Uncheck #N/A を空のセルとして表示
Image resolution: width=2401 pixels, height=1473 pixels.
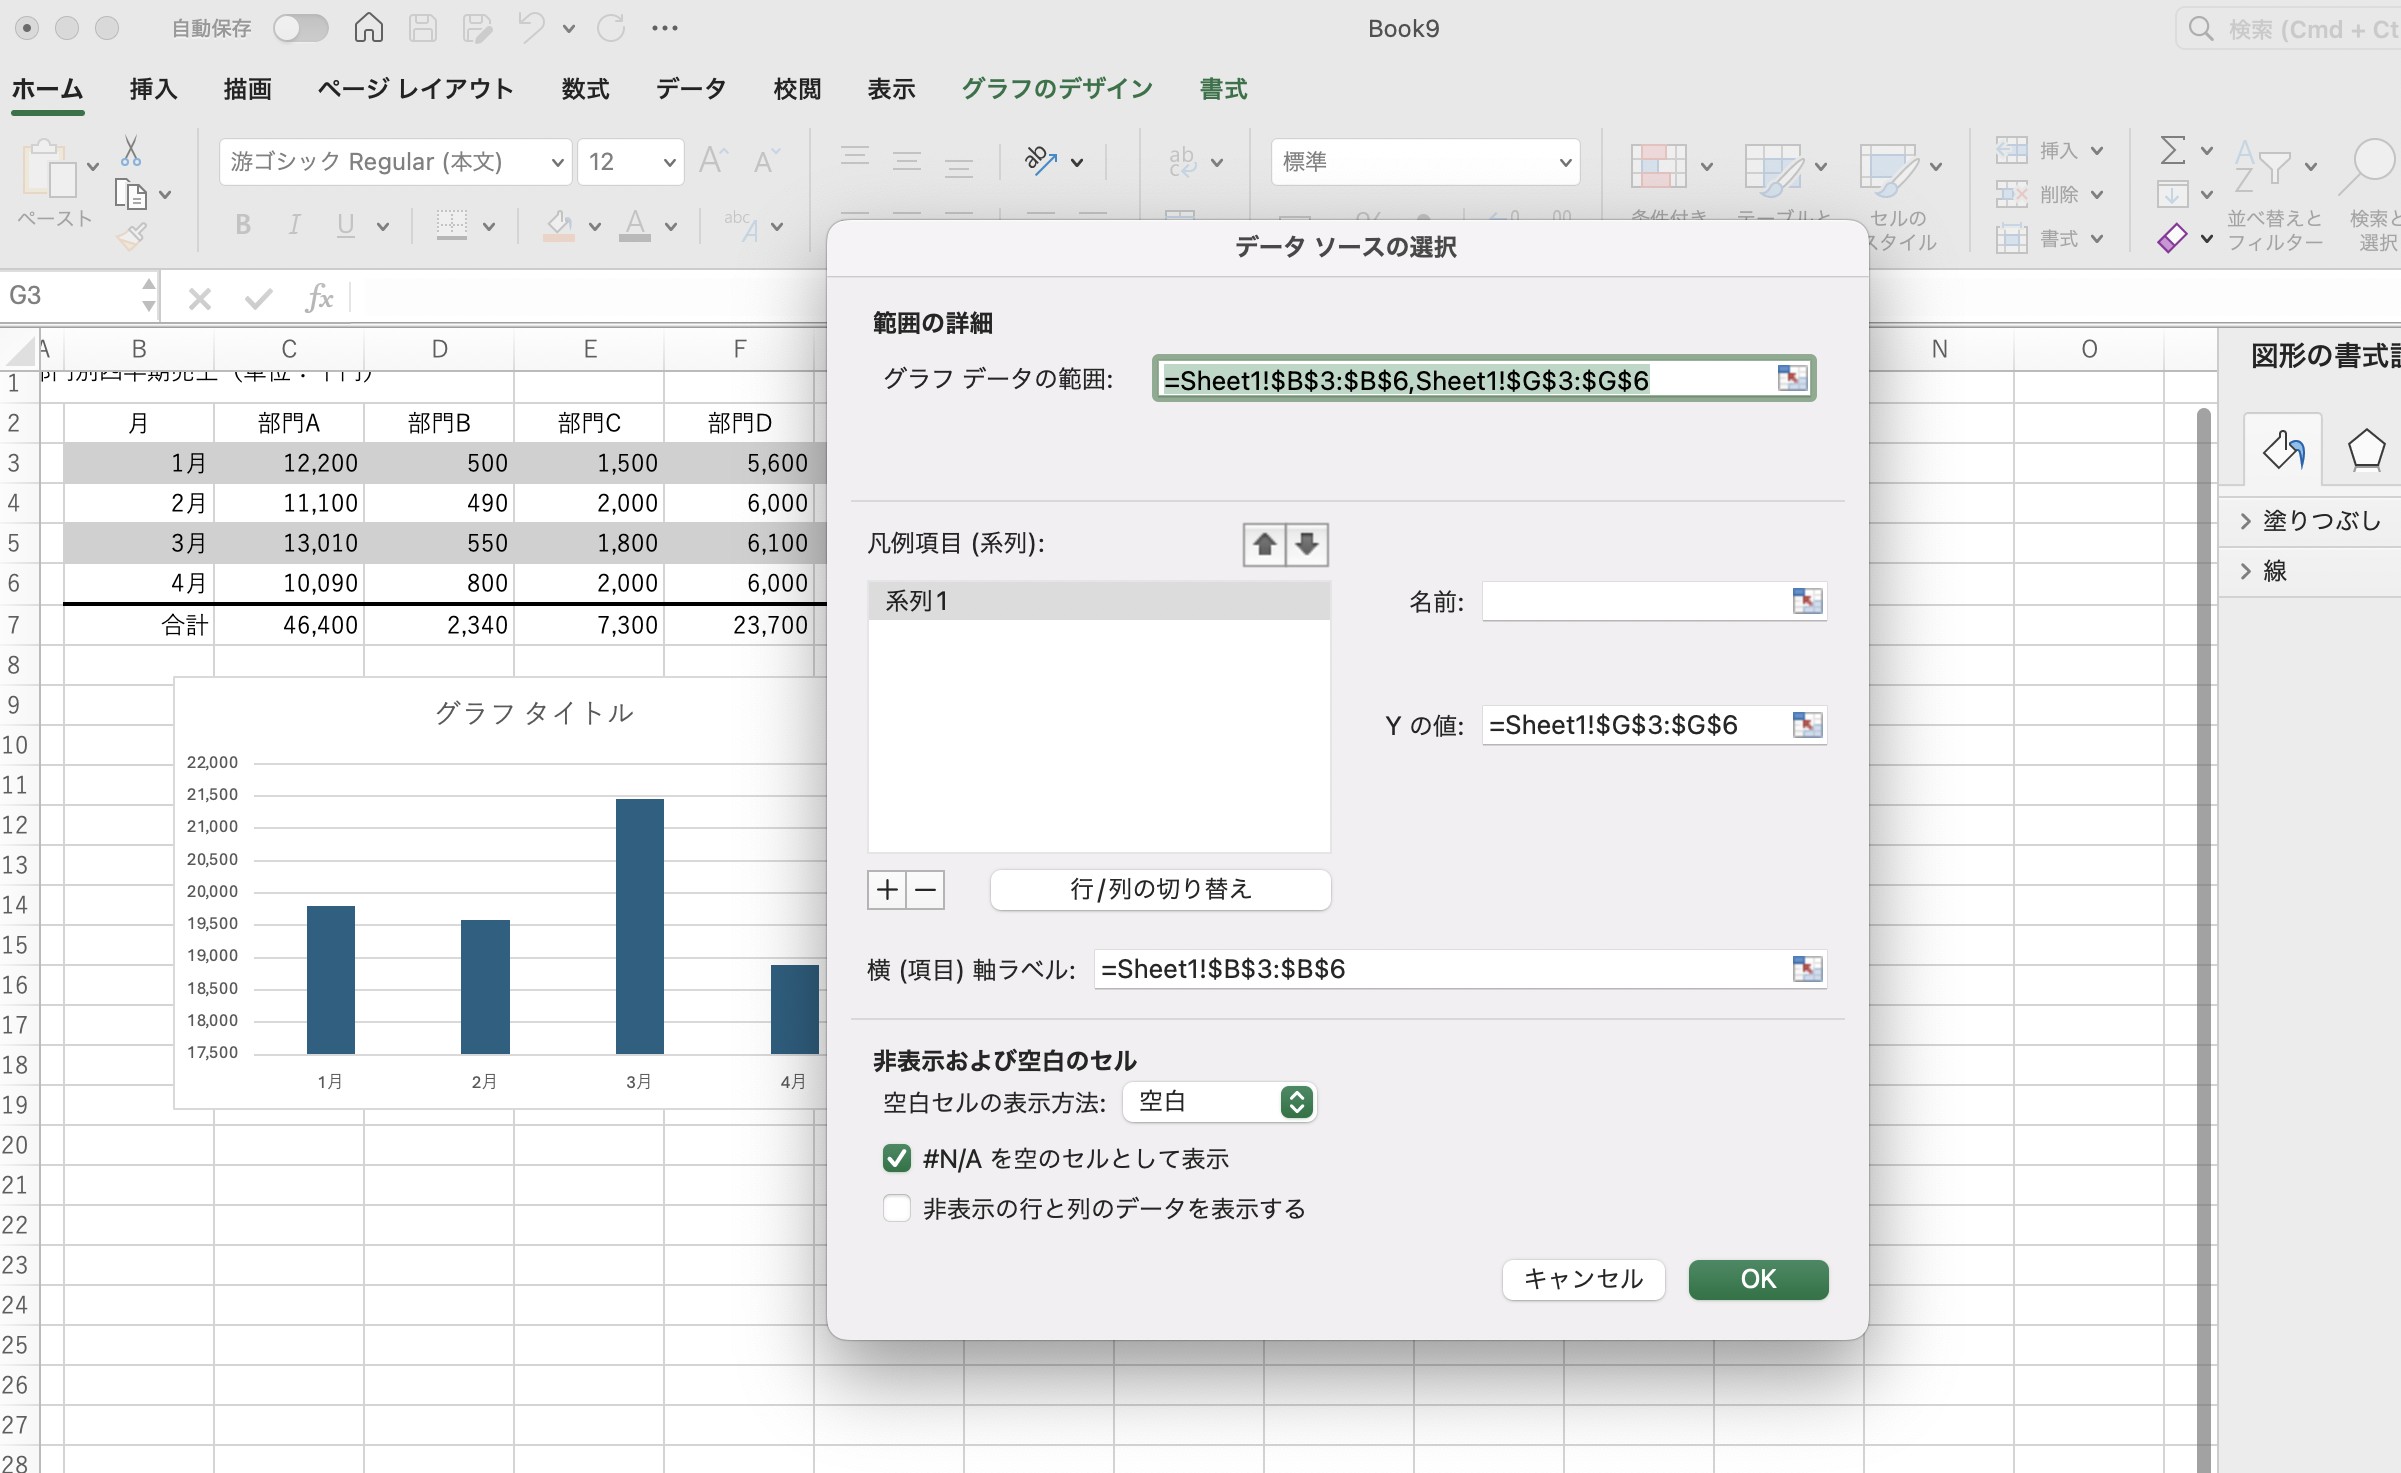click(x=897, y=1158)
